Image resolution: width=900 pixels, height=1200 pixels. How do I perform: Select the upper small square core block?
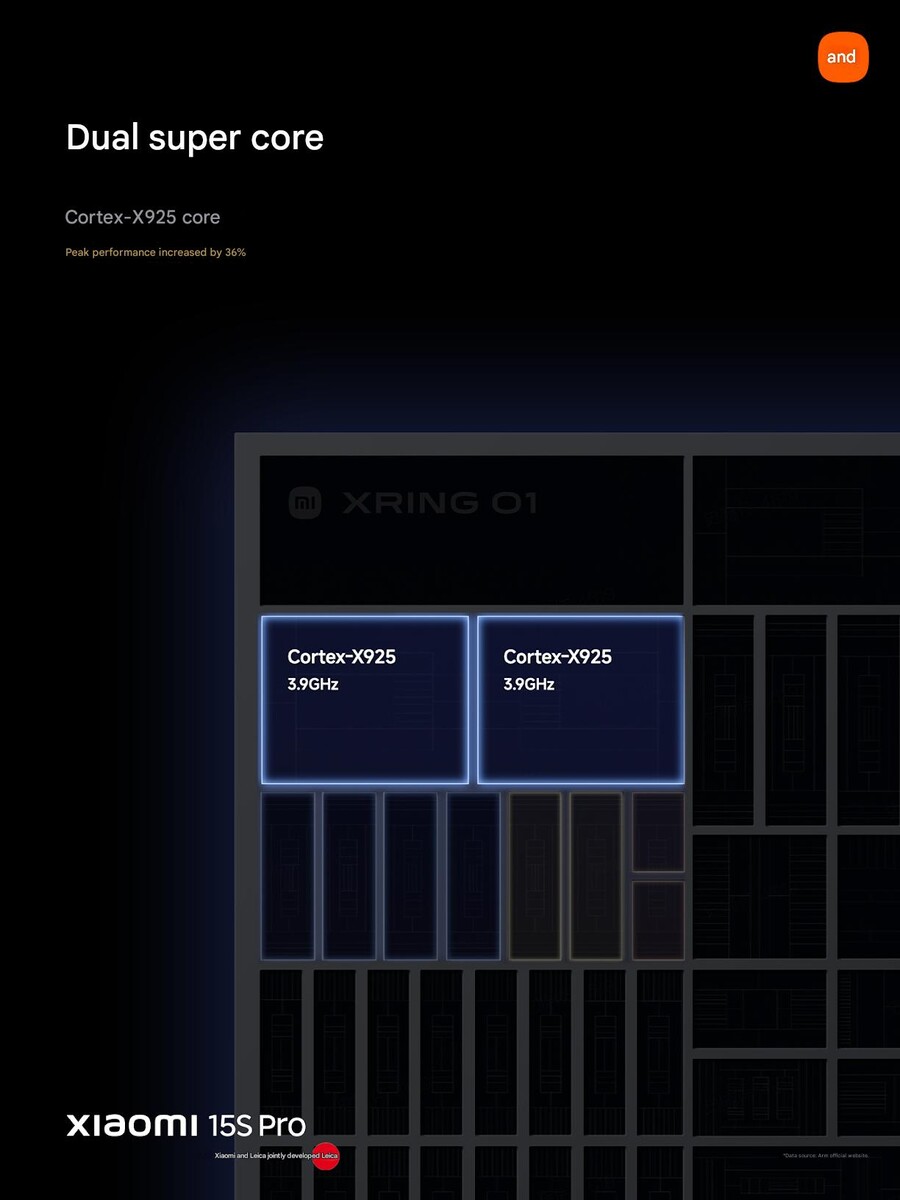coord(659,832)
